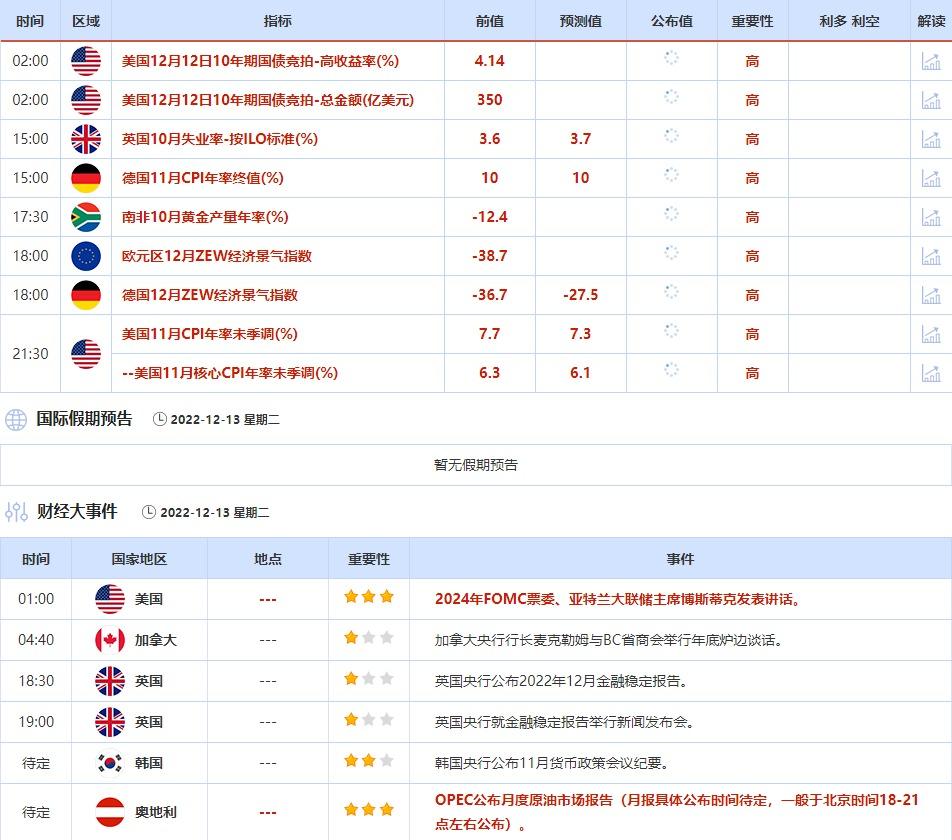Open 美国11月CPI年率未季调(%) indicator link
The image size is (952, 840).
click(x=210, y=334)
